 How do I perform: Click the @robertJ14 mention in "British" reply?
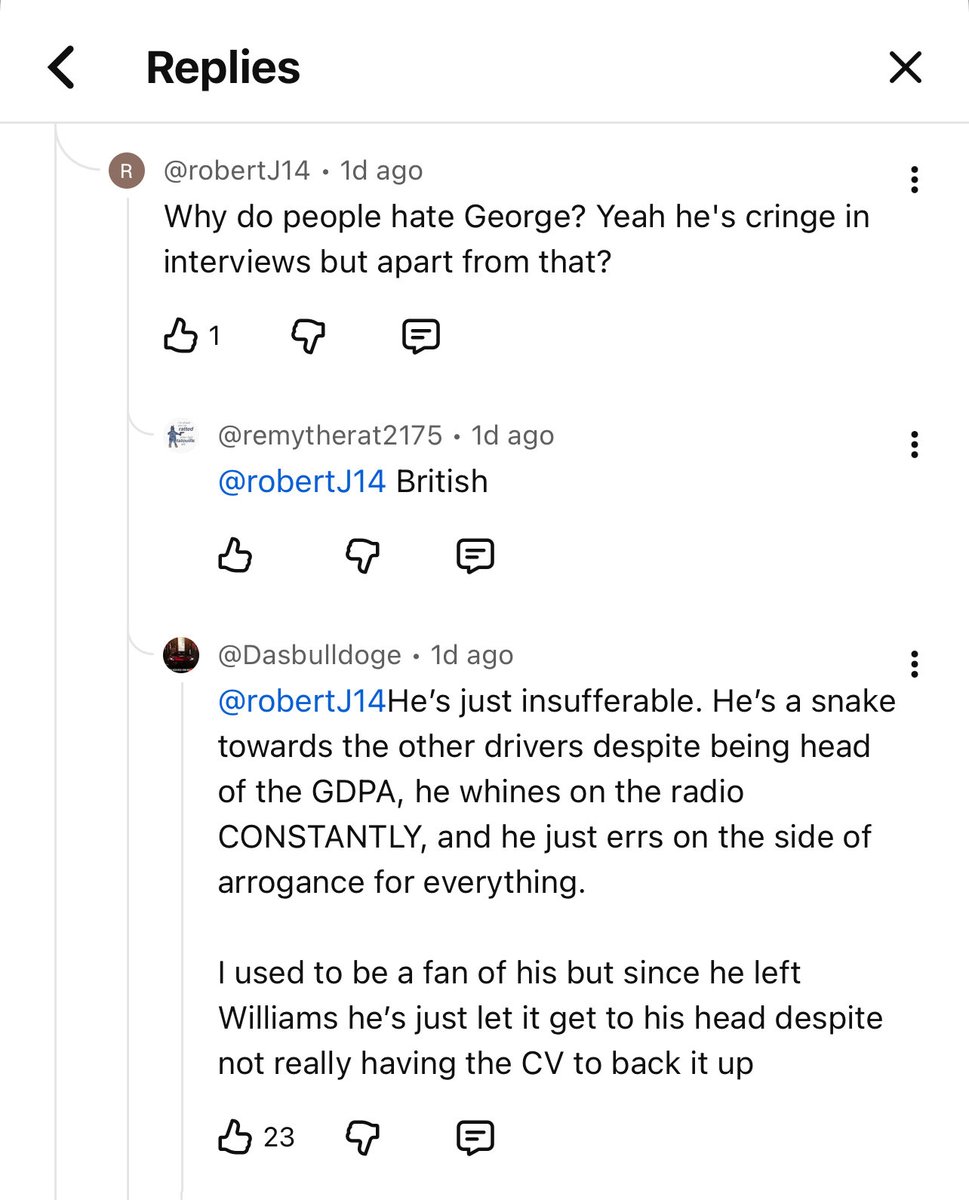[x=301, y=481]
